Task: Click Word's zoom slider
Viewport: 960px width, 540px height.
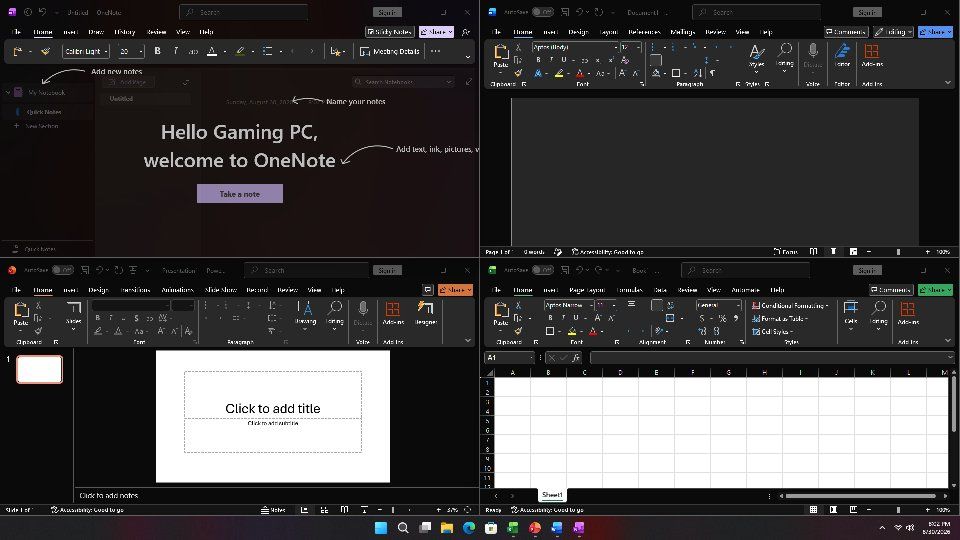Action: (898, 252)
